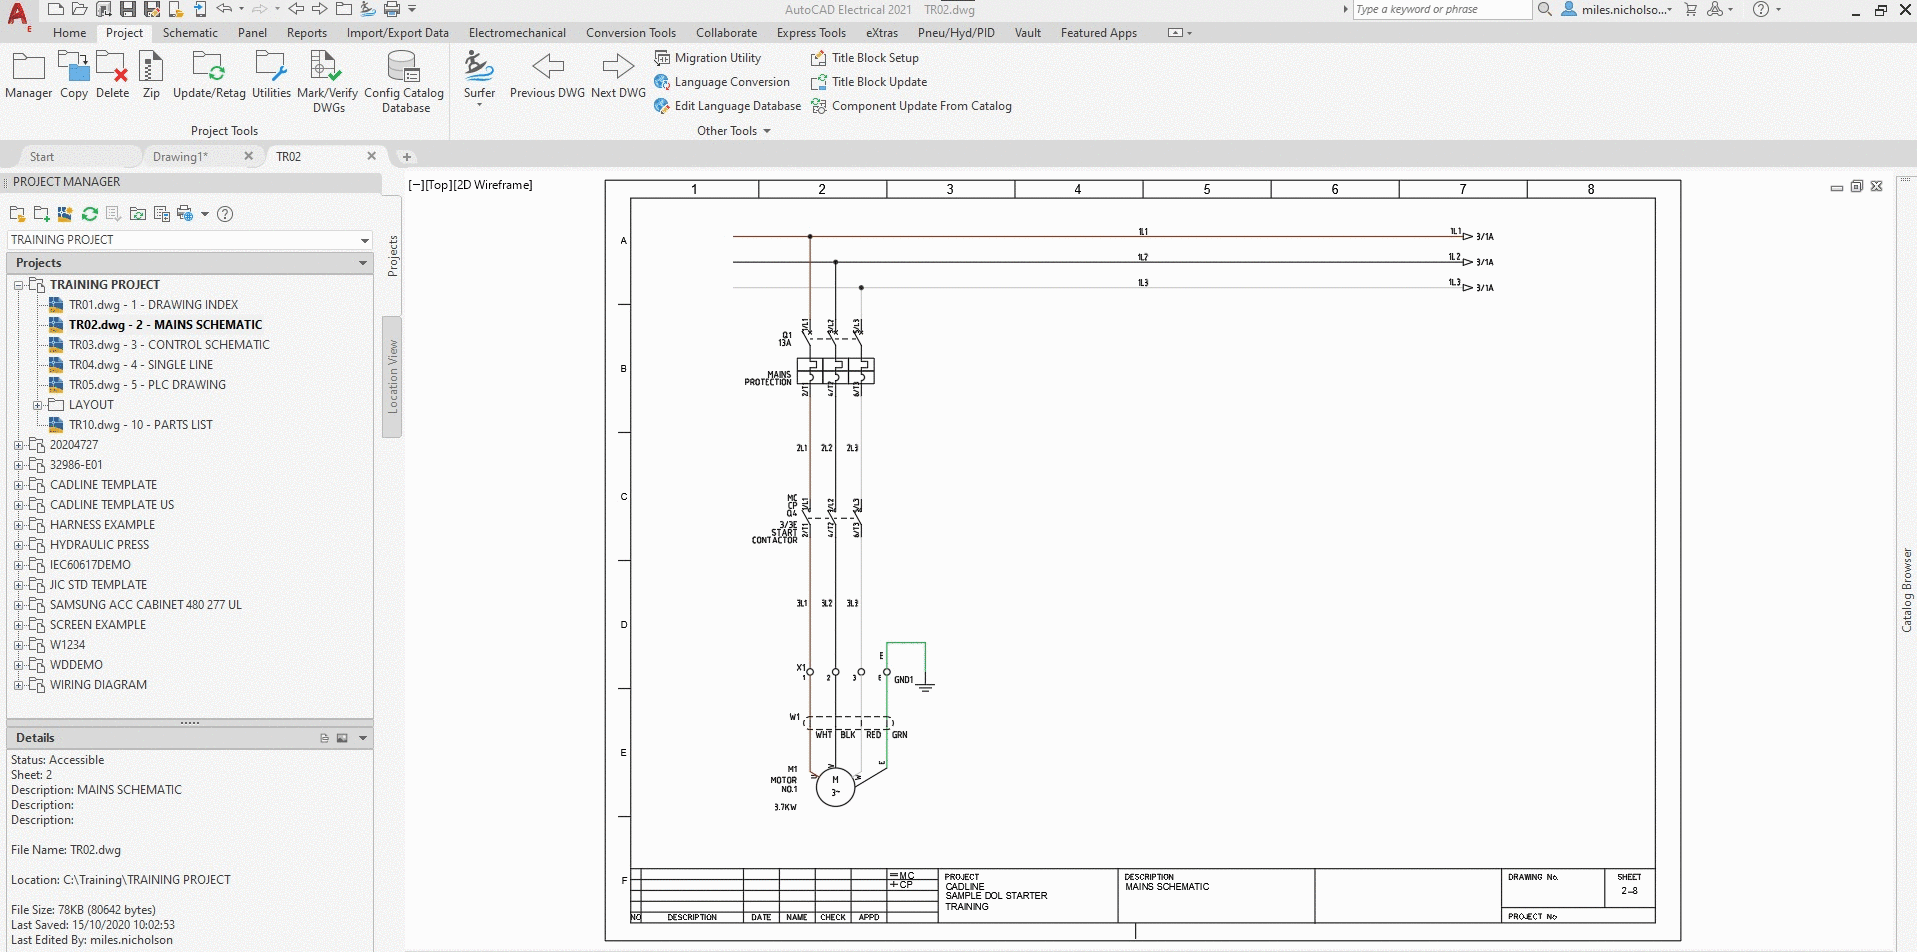Launch the Surfer tool

tap(479, 78)
